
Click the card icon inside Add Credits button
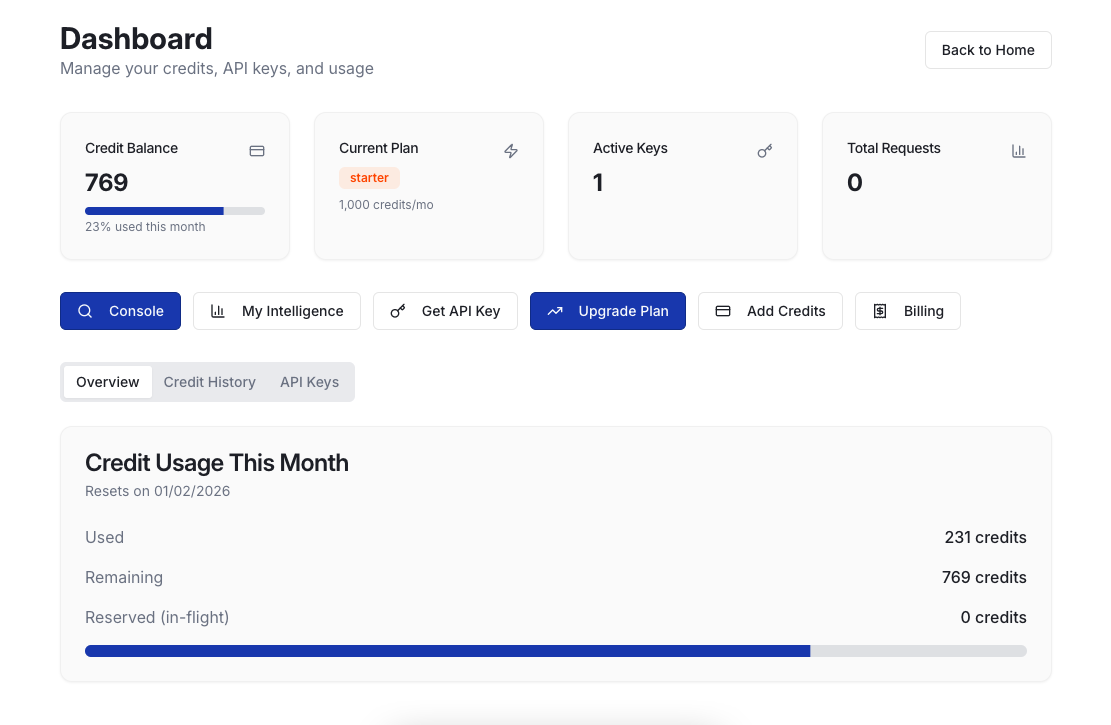(x=723, y=311)
